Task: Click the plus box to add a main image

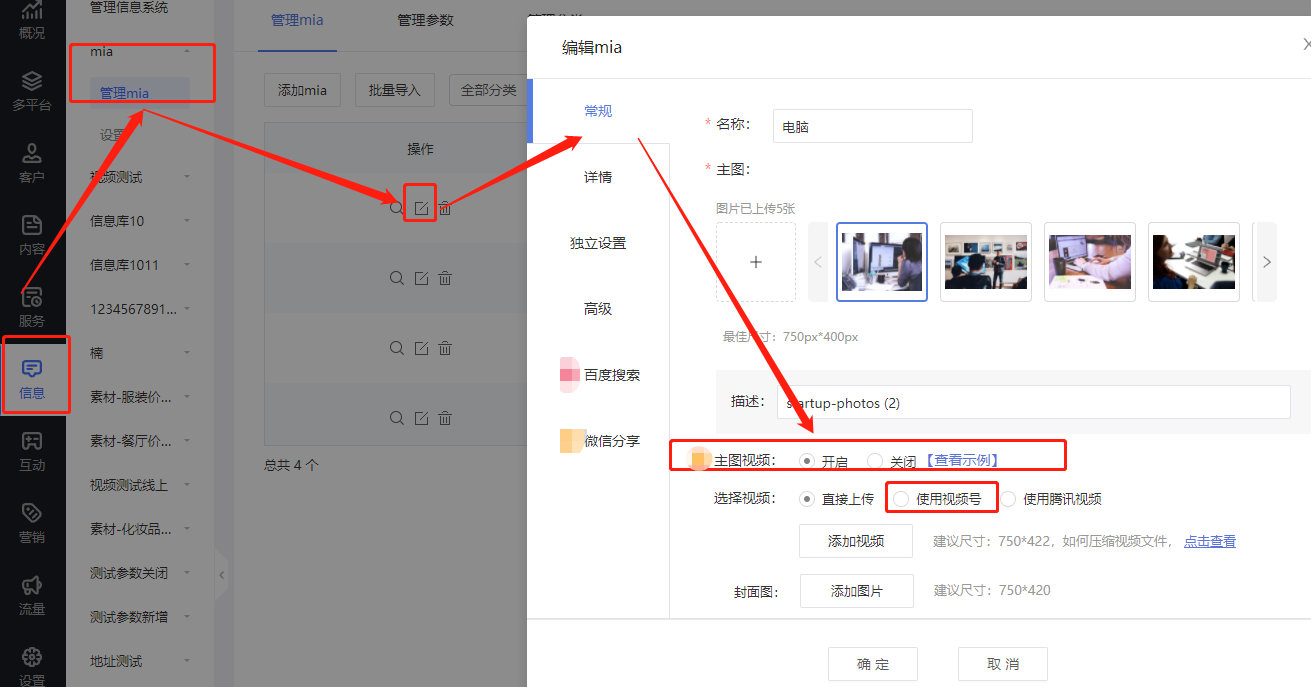Action: click(x=756, y=262)
